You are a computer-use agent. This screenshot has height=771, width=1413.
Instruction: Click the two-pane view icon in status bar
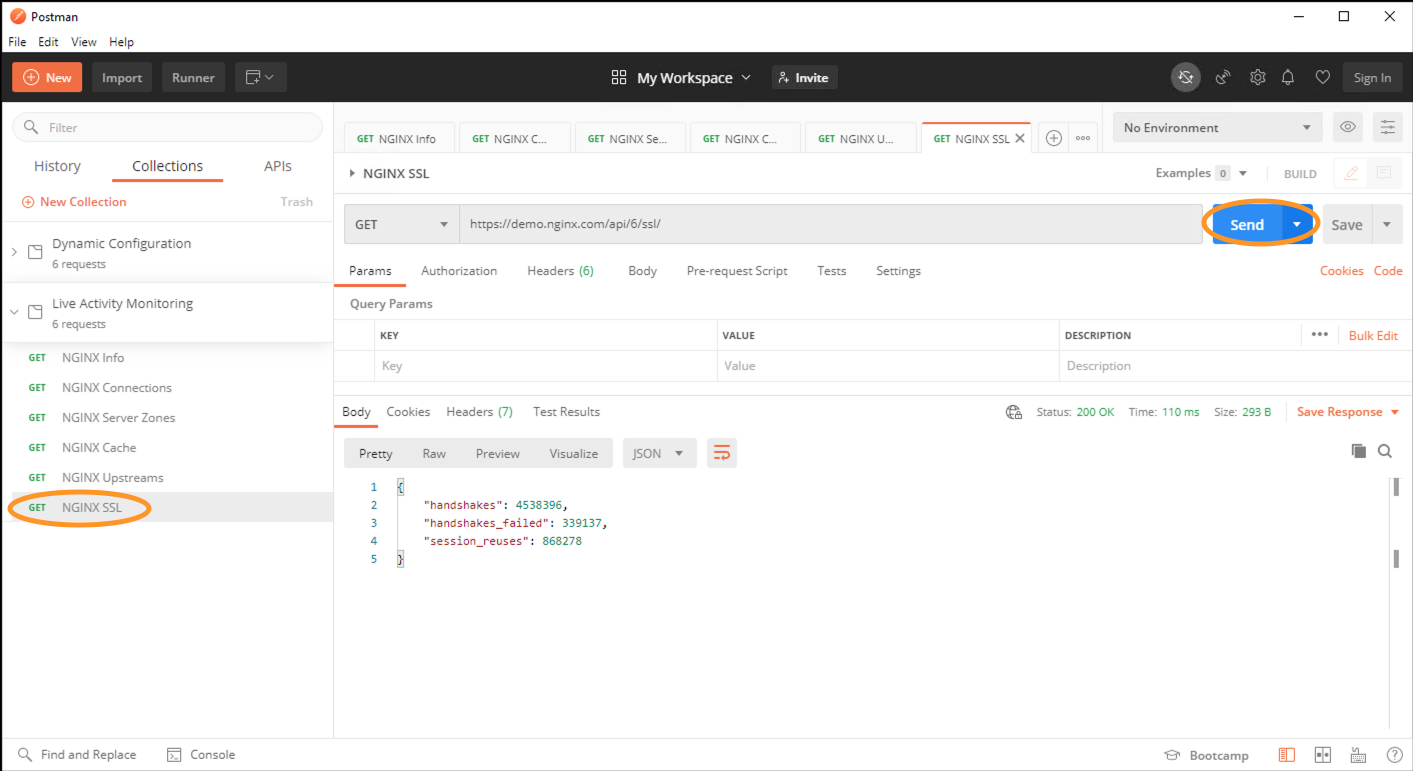[x=1322, y=755]
